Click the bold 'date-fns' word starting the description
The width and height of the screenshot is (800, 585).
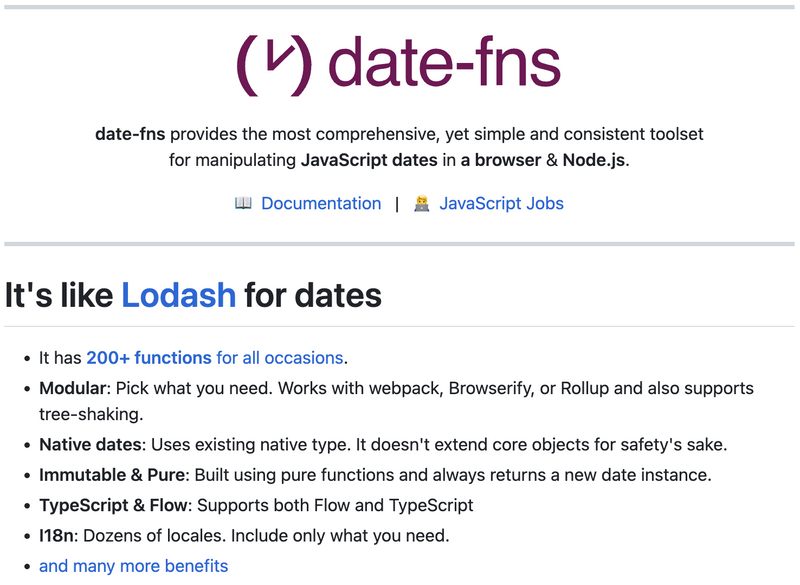(x=130, y=133)
